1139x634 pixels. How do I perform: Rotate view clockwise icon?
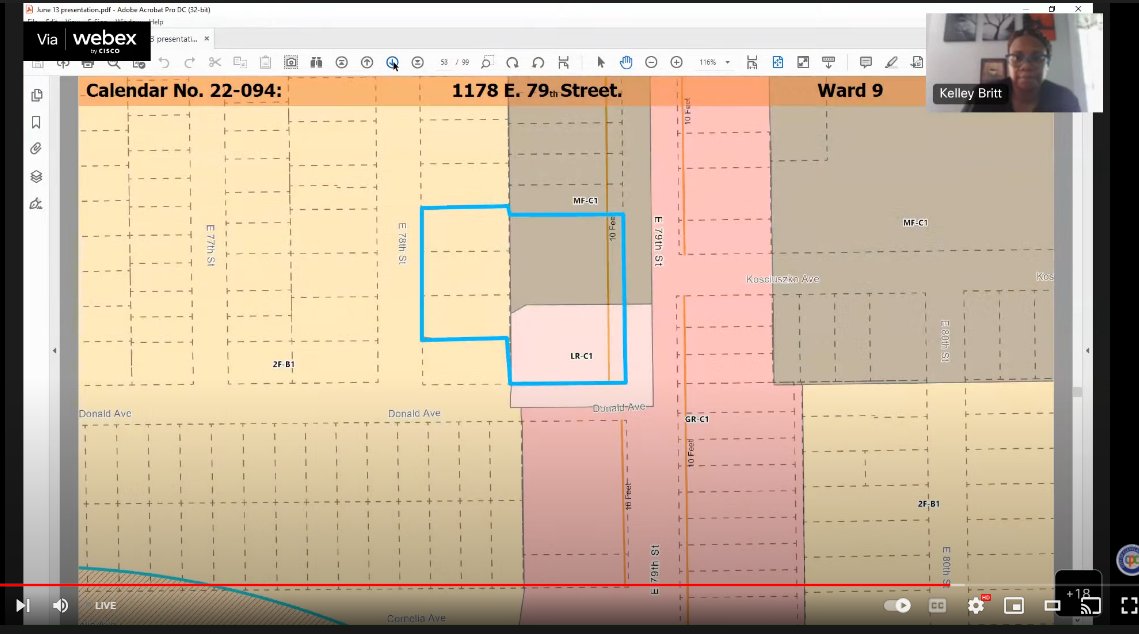tap(512, 62)
